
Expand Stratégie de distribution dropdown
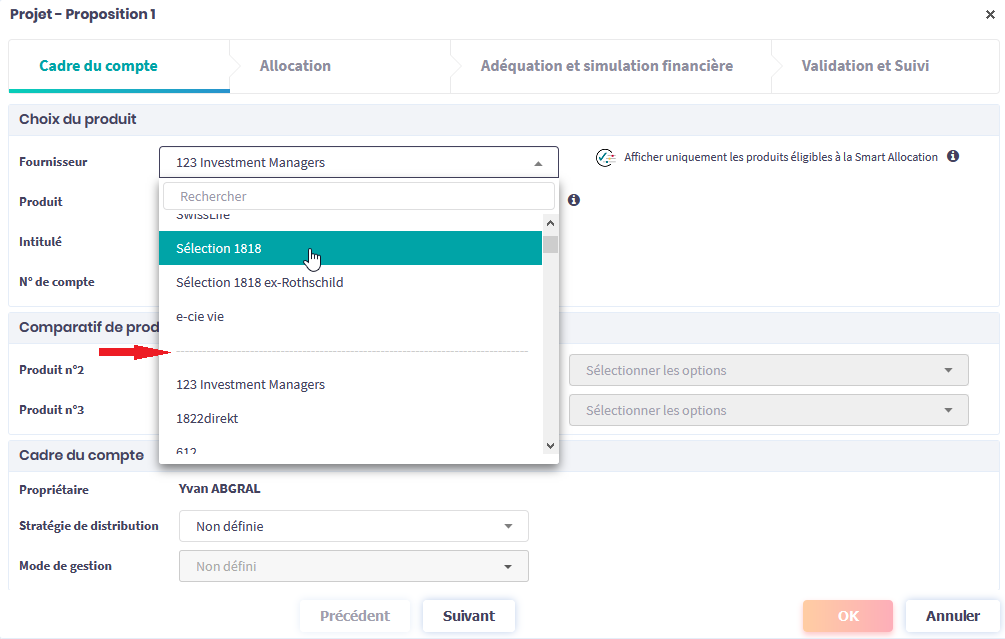click(x=353, y=526)
